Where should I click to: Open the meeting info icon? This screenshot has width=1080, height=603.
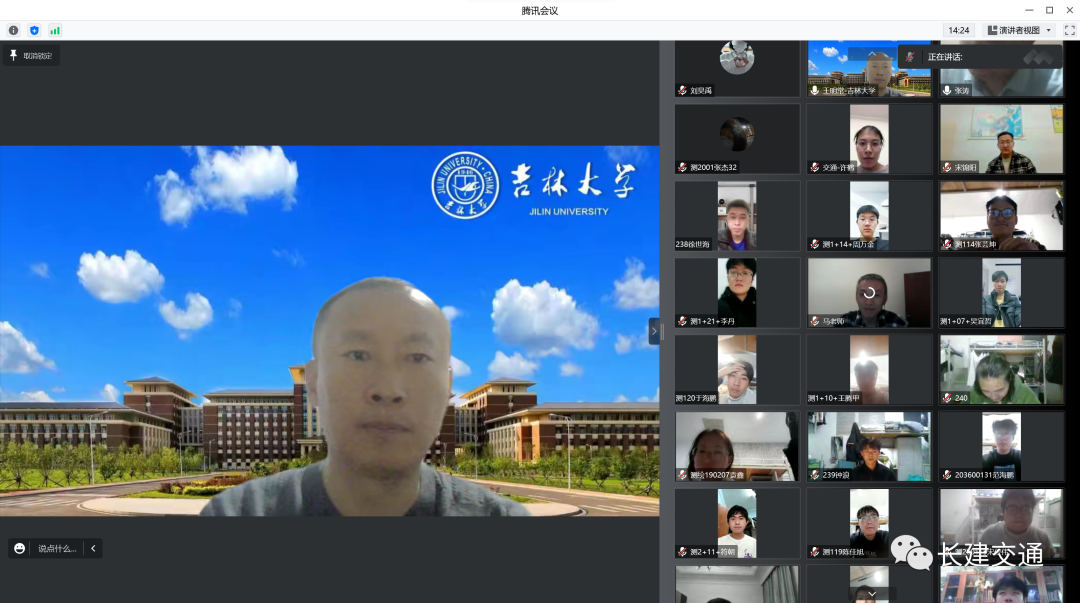13,30
